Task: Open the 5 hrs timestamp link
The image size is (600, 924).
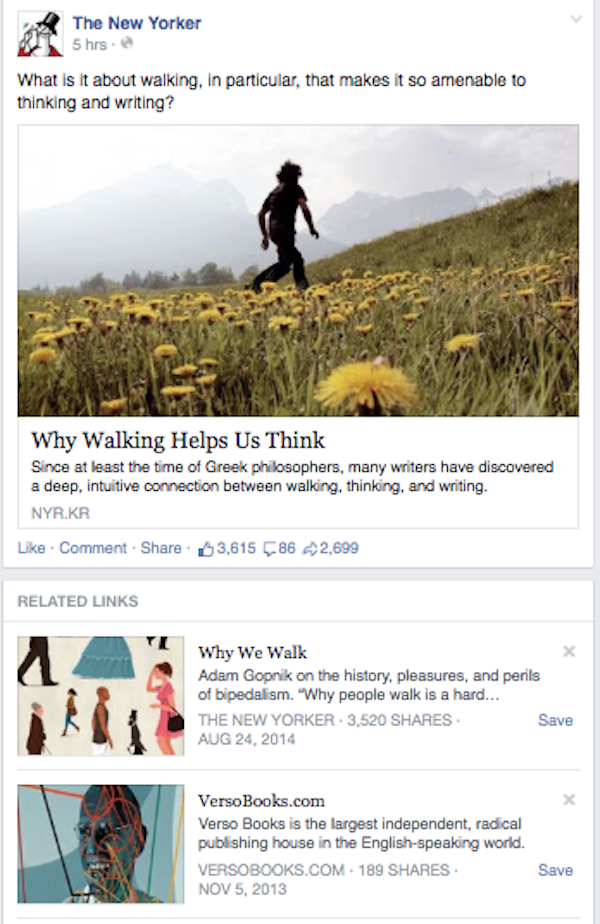Action: [90, 44]
